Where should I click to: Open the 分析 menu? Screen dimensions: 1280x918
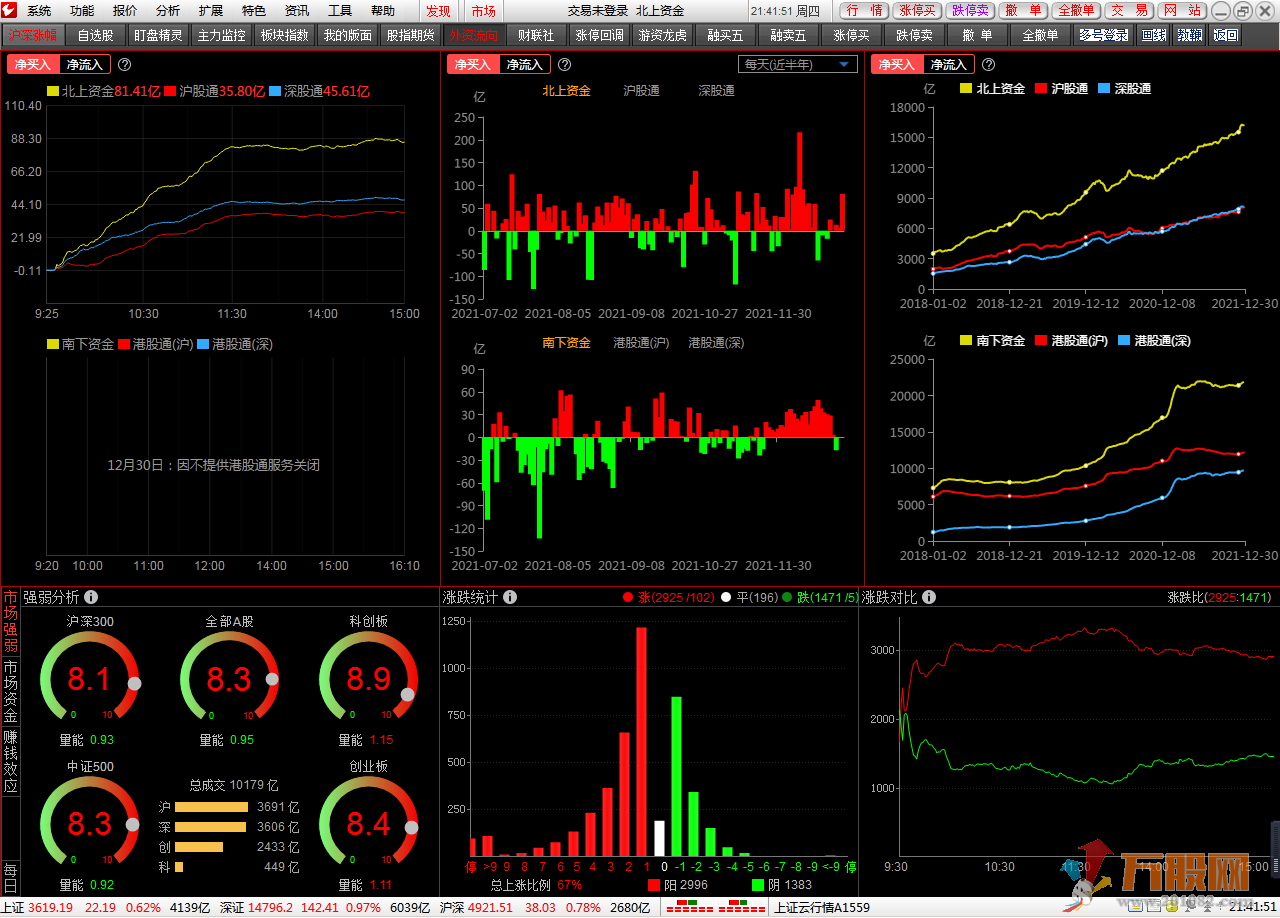168,11
